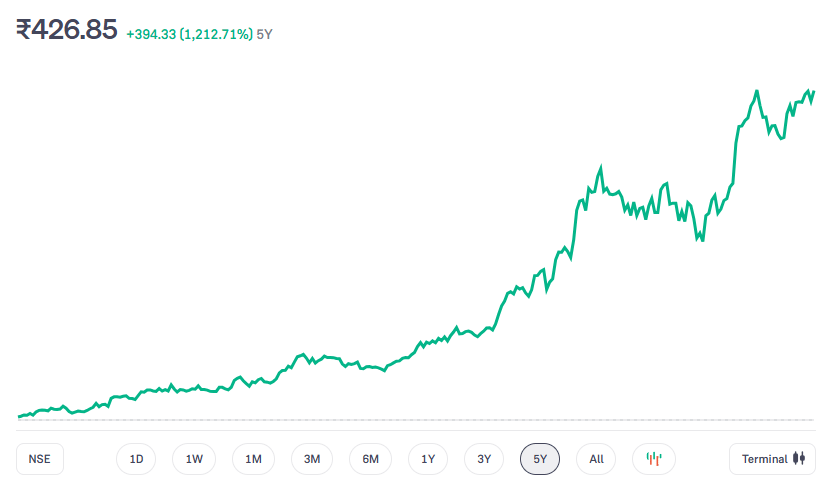Switch chart to candlestick view icon

[x=654, y=459]
